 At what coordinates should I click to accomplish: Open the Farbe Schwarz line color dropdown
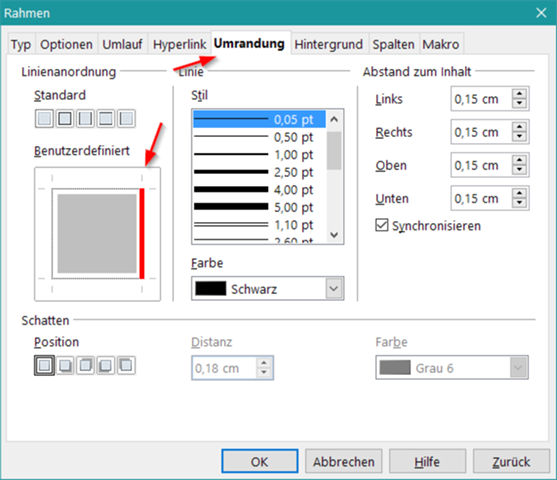click(x=267, y=288)
